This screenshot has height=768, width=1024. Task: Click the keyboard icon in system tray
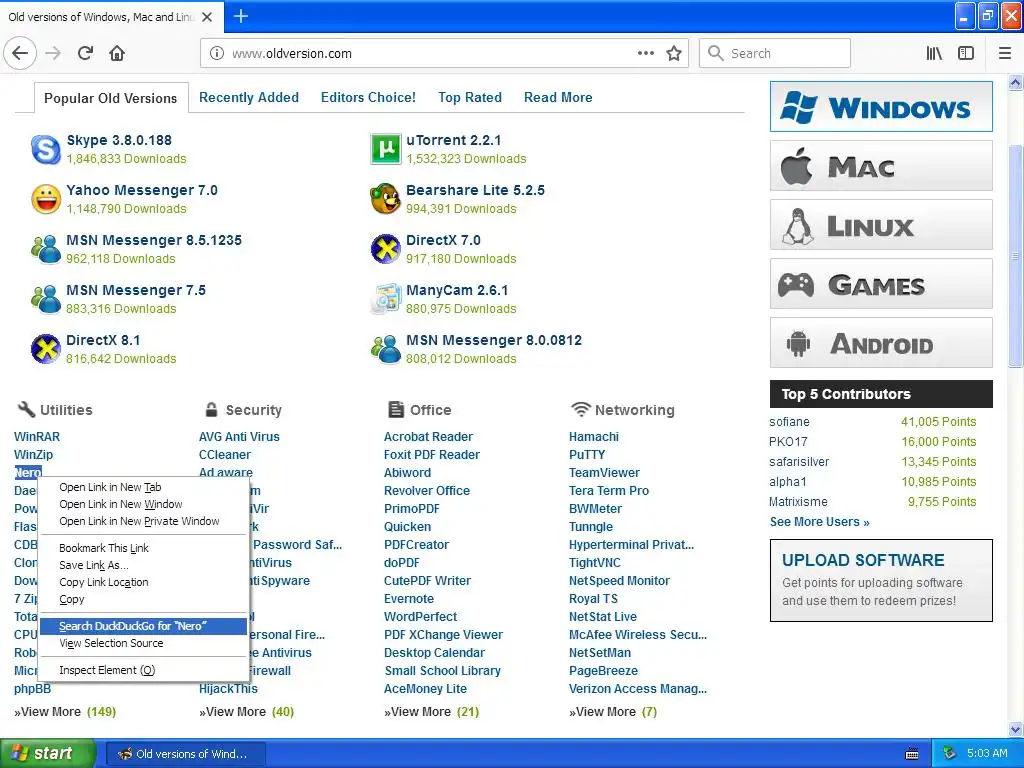(x=912, y=754)
